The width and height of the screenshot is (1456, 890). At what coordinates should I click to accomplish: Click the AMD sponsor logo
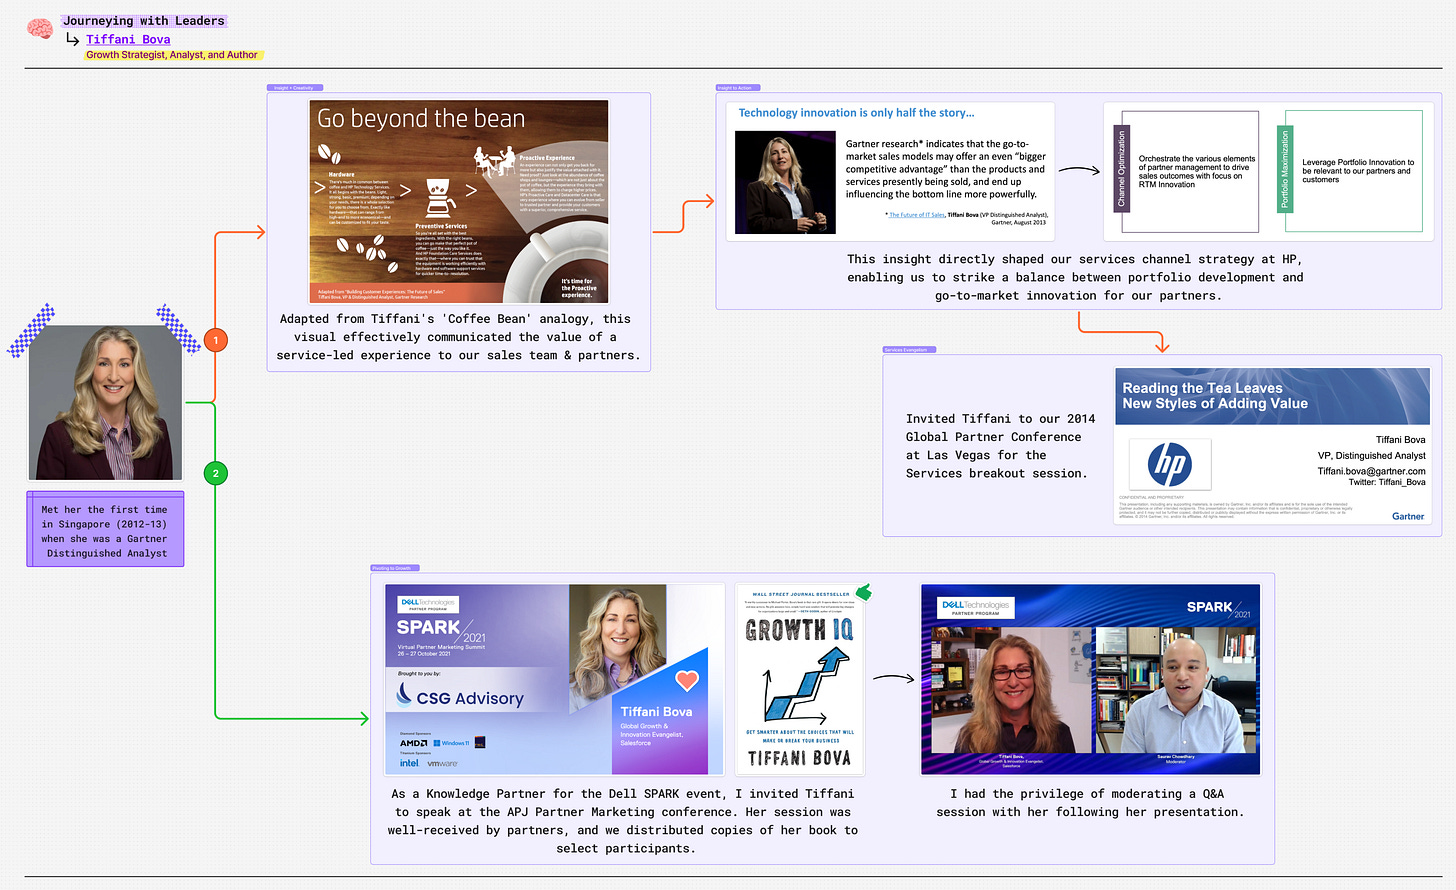pos(413,743)
